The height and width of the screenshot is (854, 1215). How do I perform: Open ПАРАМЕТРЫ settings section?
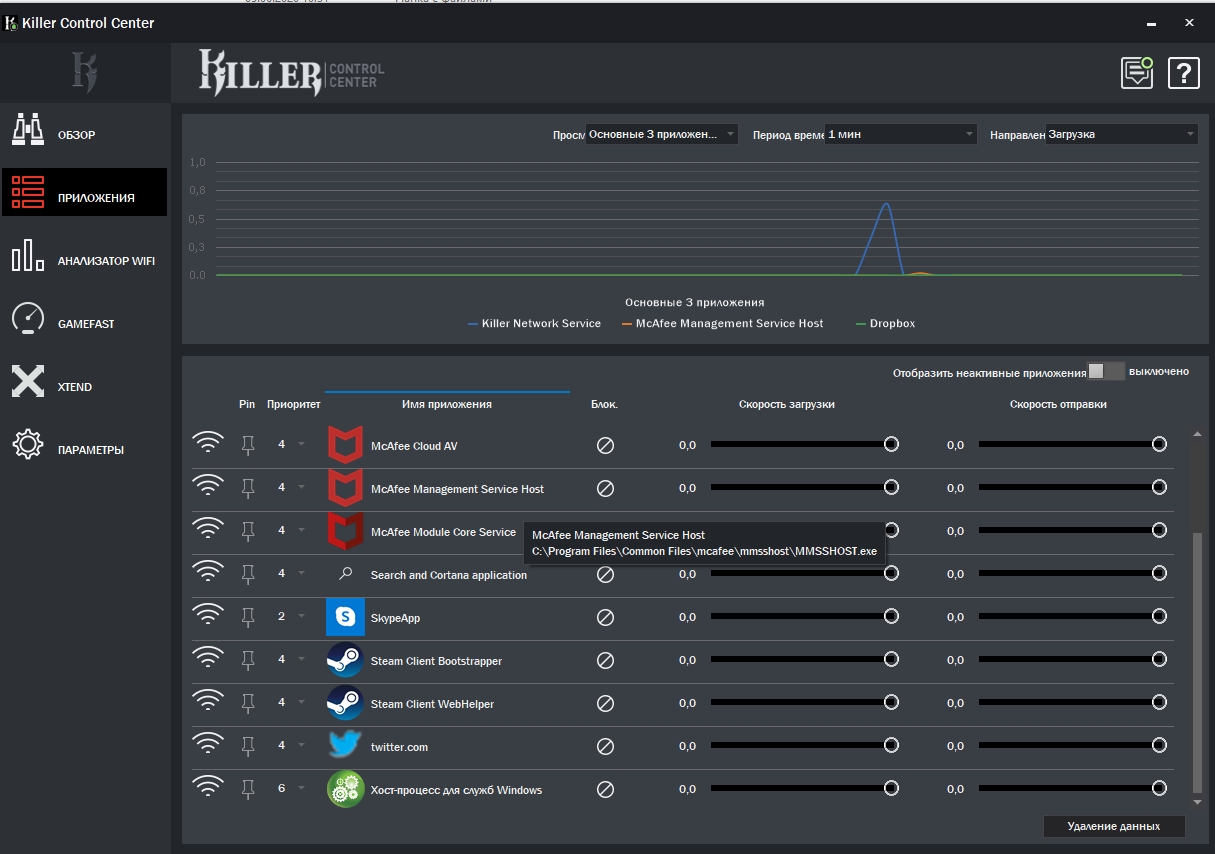pos(84,445)
